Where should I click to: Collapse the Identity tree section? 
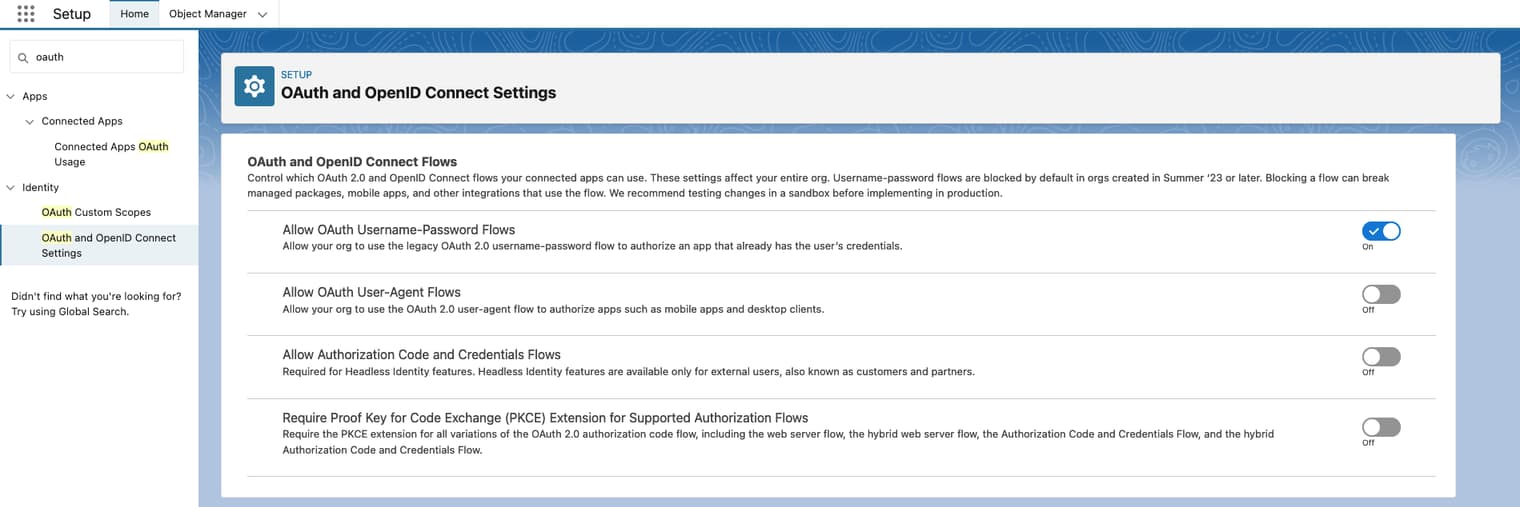pyautogui.click(x=11, y=187)
